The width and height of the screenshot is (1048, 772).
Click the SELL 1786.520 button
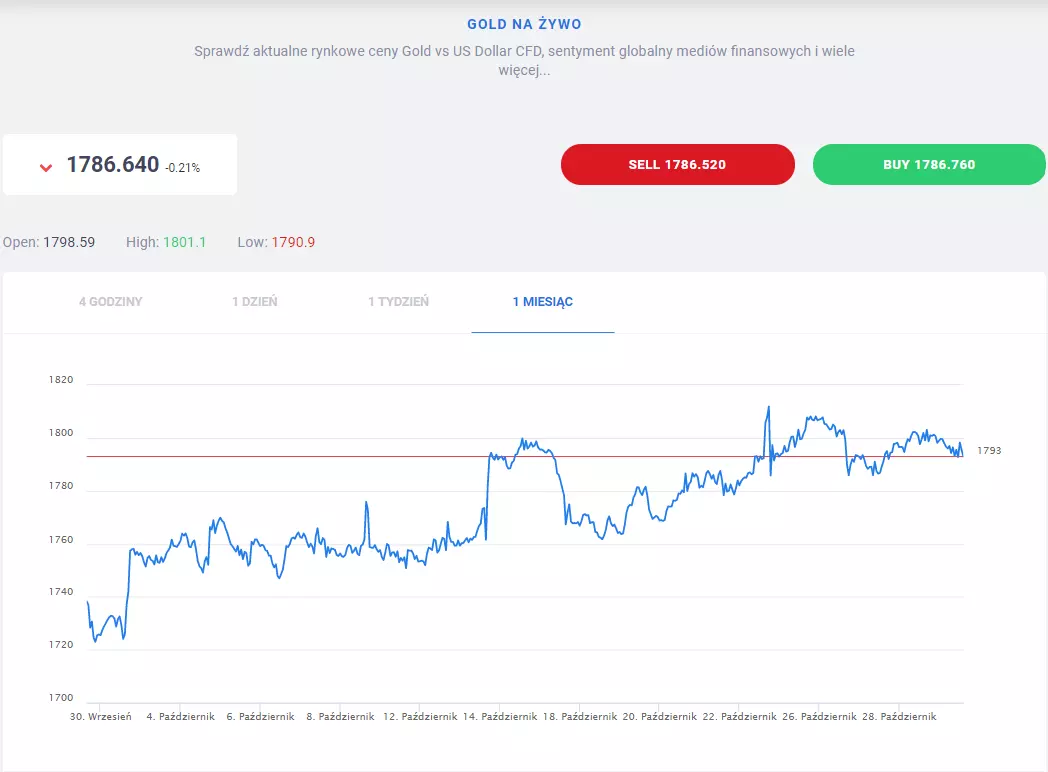[678, 164]
